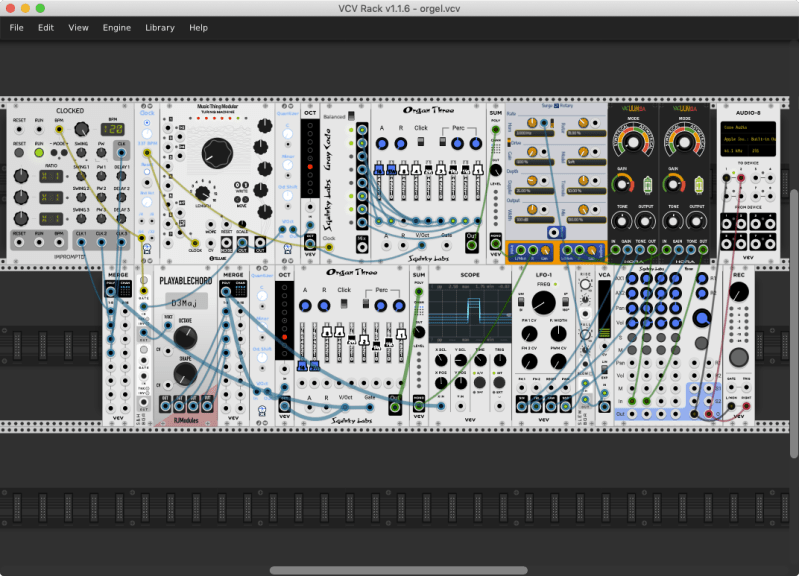Screen dimensions: 799x576
Task: Toggle the tube icon on second Vacuum module
Action: pyautogui.click(x=699, y=185)
